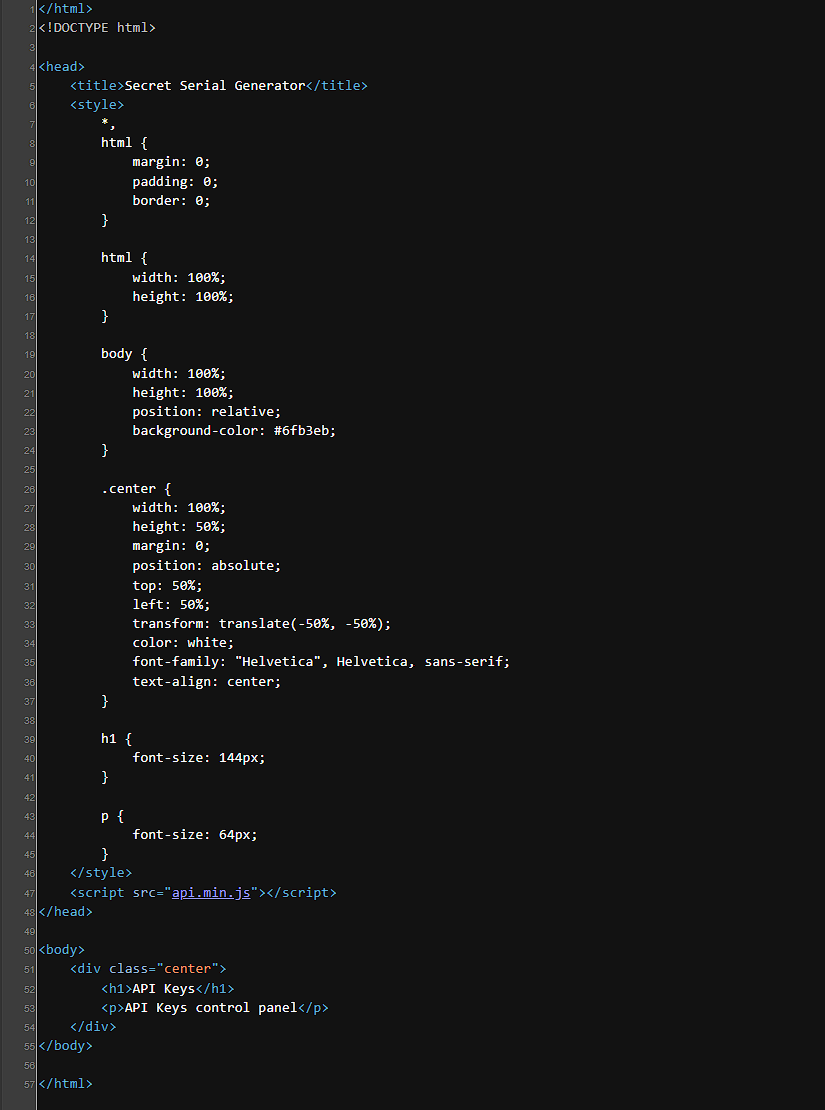Image resolution: width=825 pixels, height=1110 pixels.
Task: Click the border: 0 declaration
Action: point(171,201)
